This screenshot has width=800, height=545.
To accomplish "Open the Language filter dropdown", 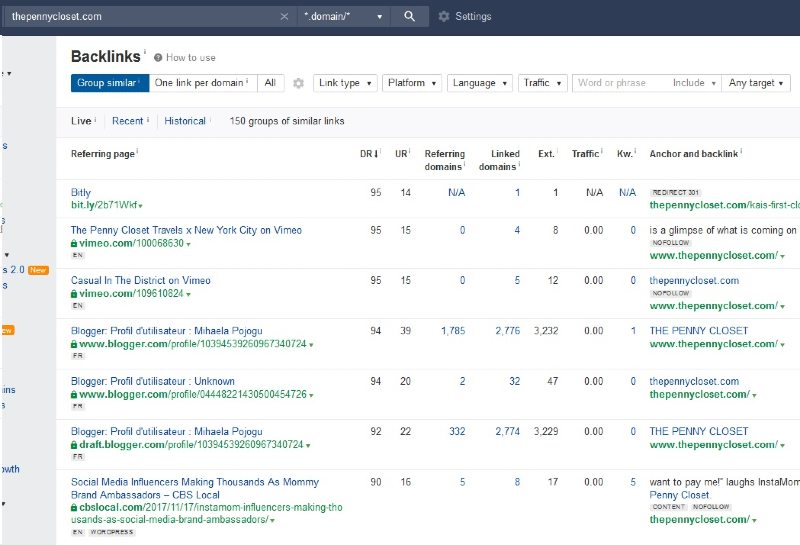I will [480, 83].
